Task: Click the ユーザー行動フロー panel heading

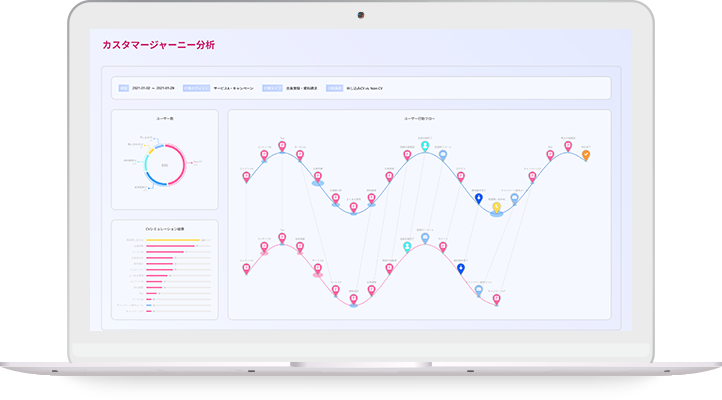Action: pyautogui.click(x=418, y=119)
